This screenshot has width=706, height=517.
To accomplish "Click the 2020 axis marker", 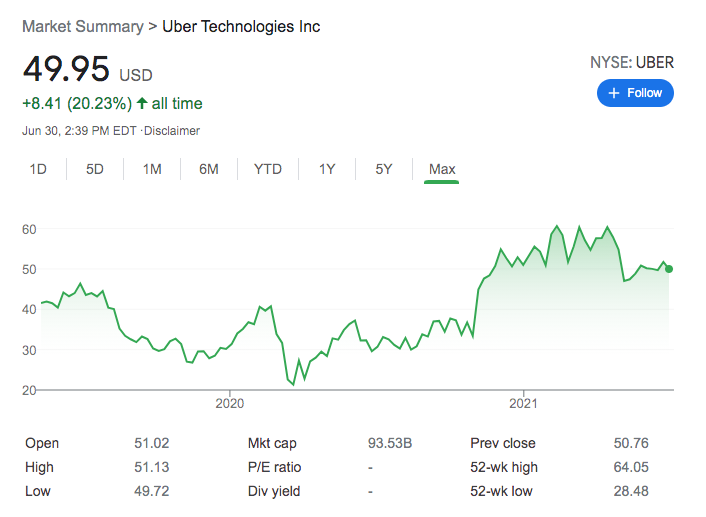I will click(230, 403).
